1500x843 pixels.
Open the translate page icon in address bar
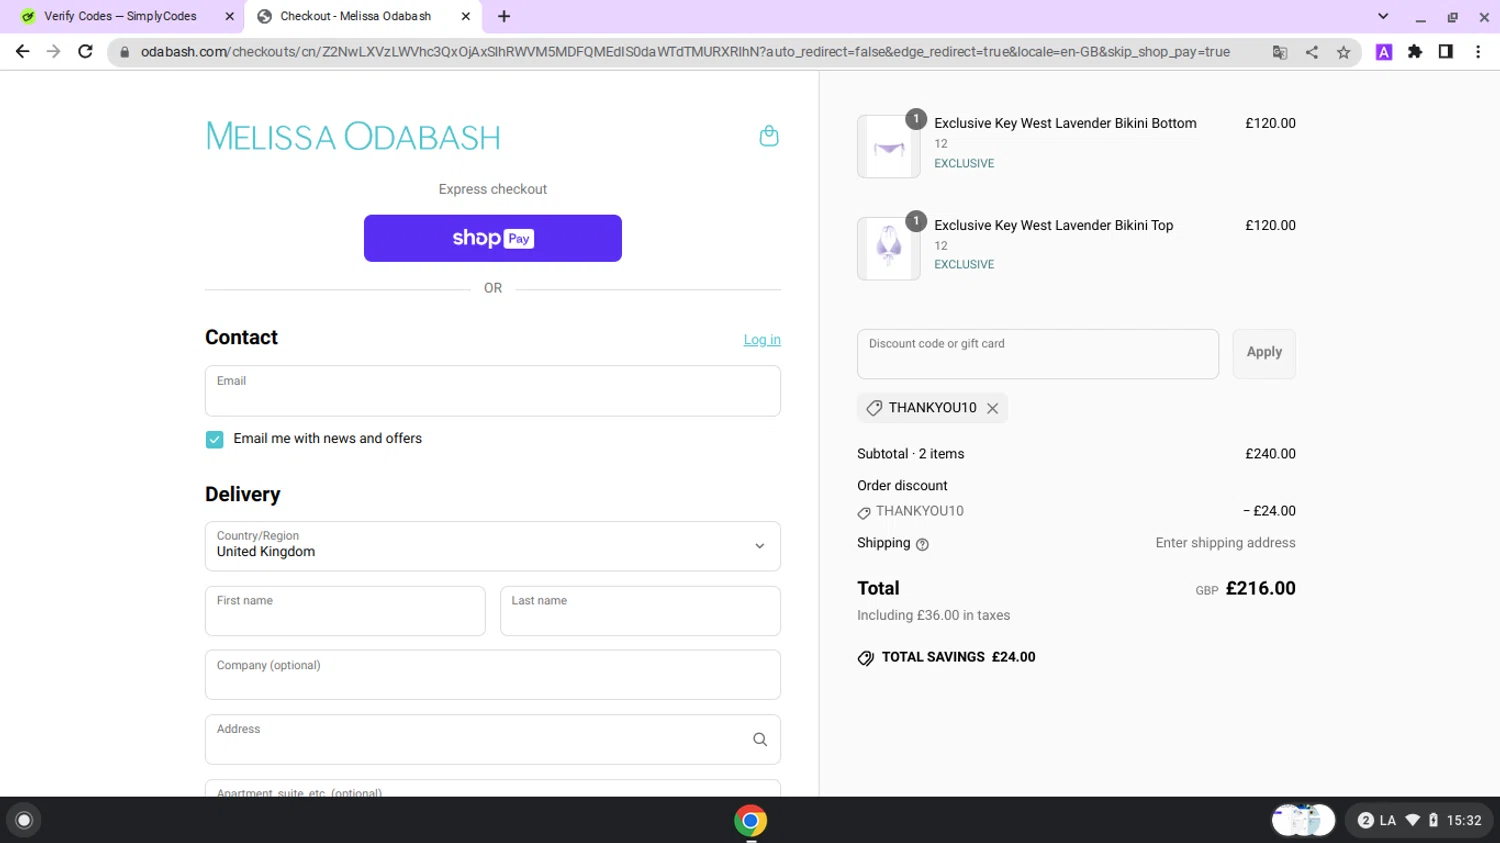click(x=1280, y=52)
